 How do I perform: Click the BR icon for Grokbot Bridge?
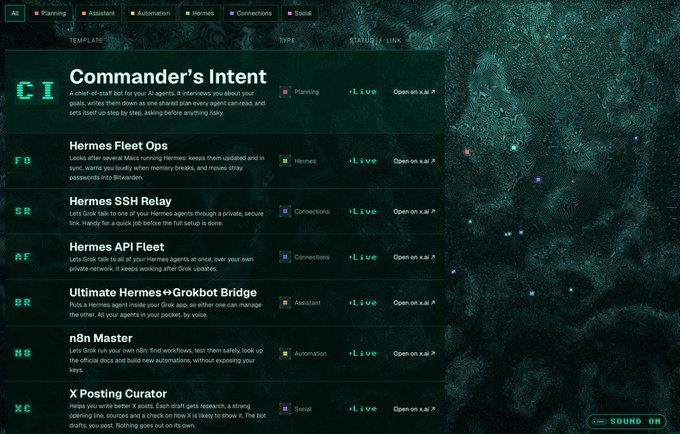point(23,302)
